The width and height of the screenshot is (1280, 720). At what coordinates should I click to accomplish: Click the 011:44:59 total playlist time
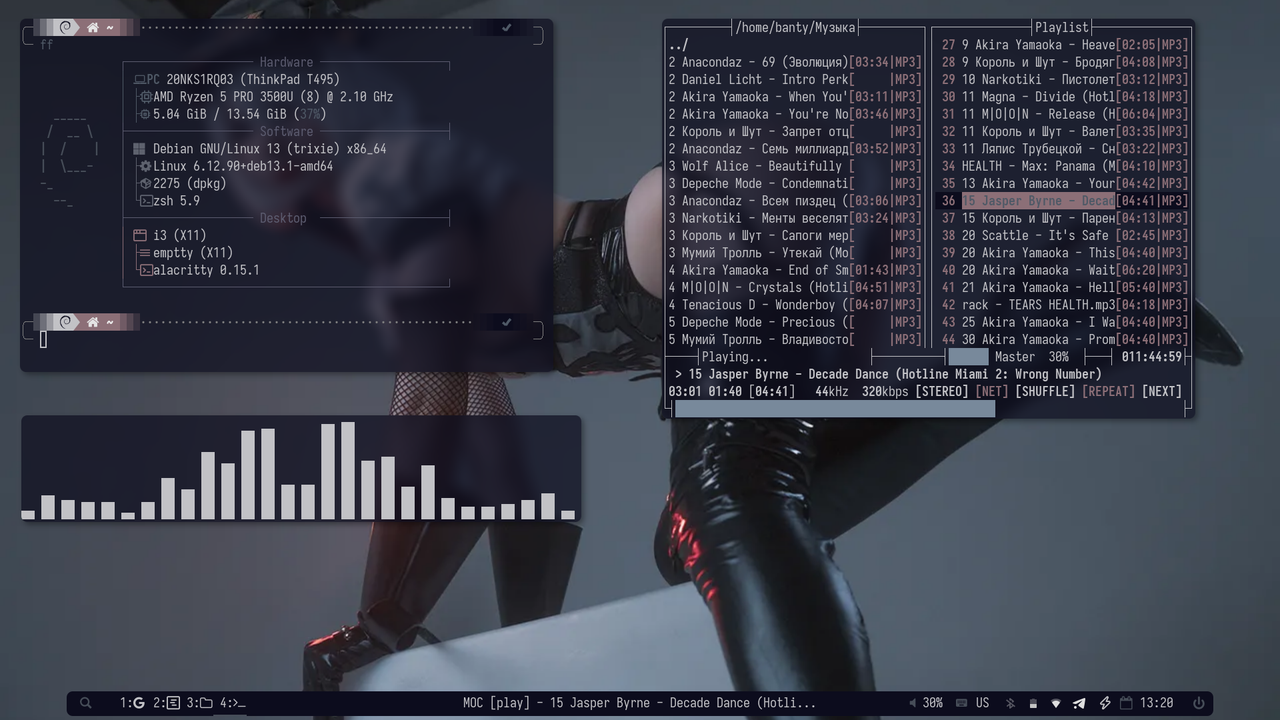pos(1151,356)
